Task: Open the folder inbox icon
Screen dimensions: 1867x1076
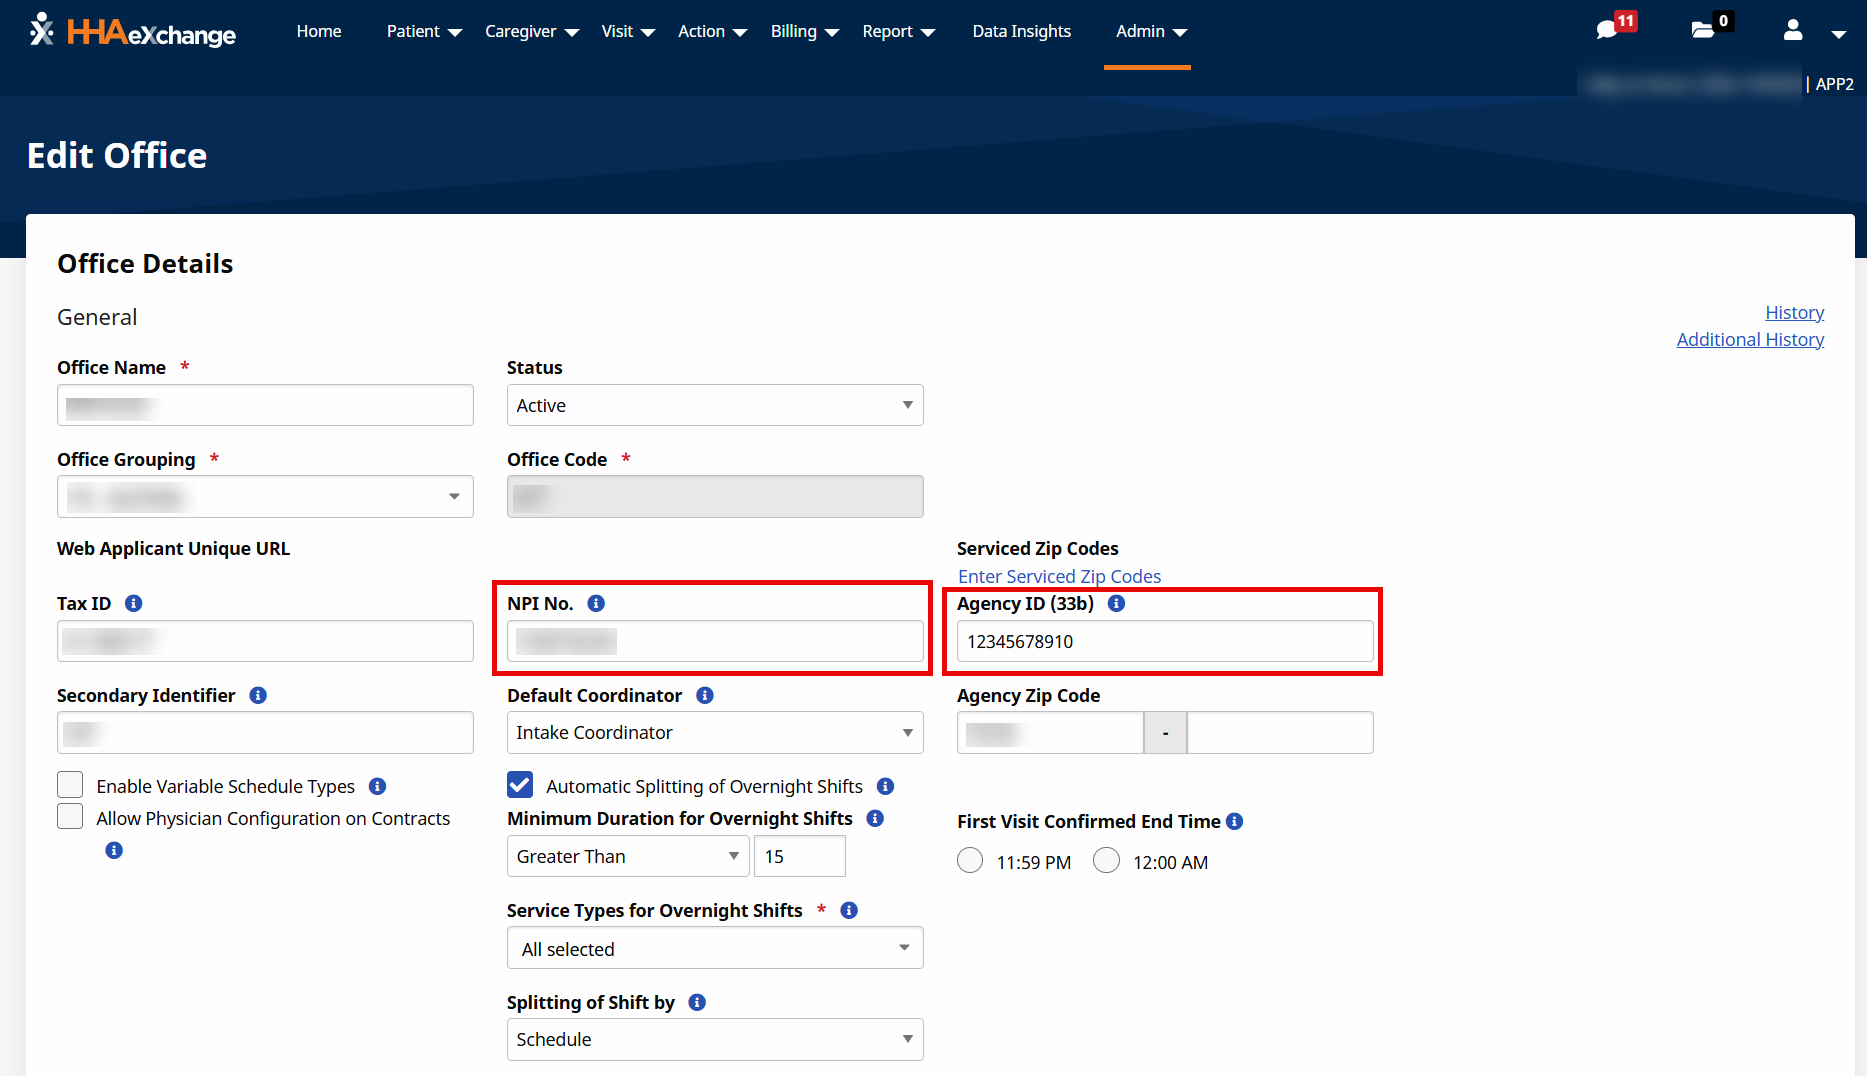Action: click(1702, 30)
